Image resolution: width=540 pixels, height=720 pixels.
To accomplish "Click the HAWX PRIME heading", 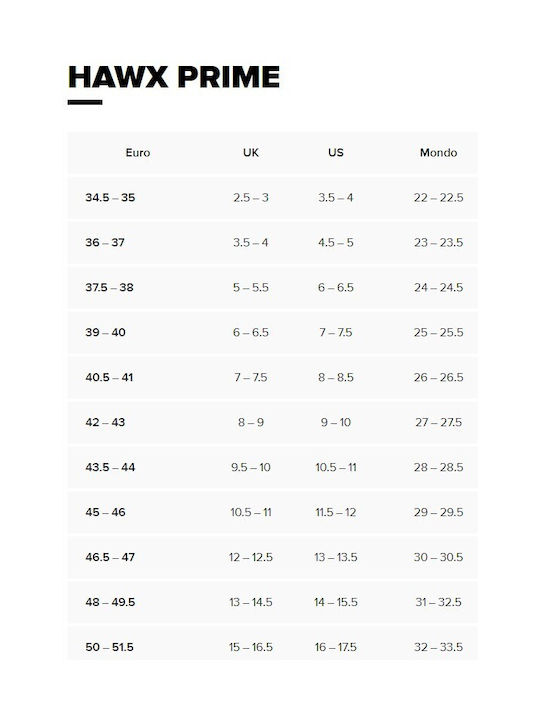I will click(174, 77).
